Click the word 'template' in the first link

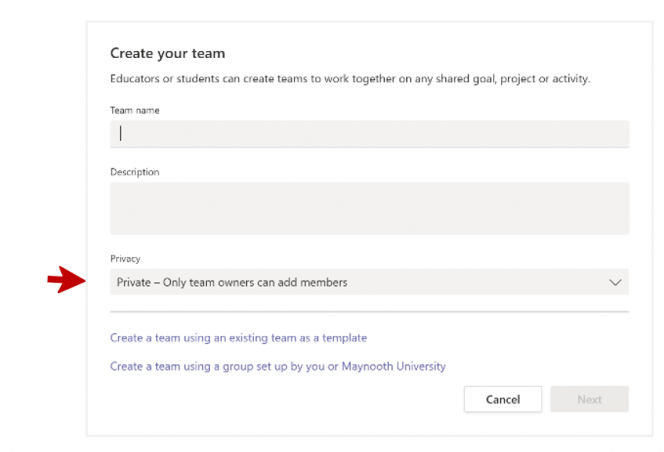click(x=344, y=338)
